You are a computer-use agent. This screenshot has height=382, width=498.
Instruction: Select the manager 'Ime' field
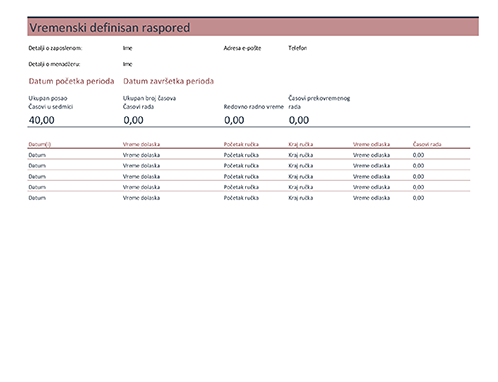pos(127,64)
